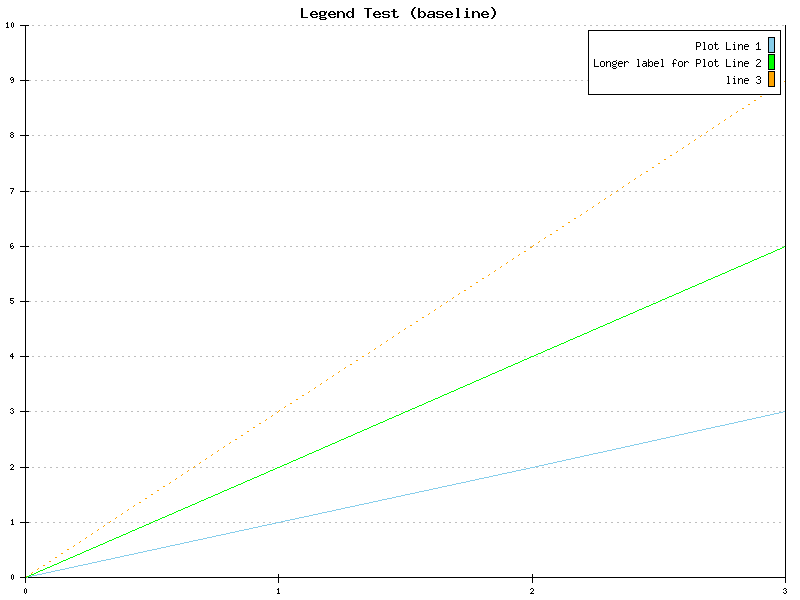Screen dimensions: 800x600
Task: Click the dotted orange plot line
Action: pos(406,329)
